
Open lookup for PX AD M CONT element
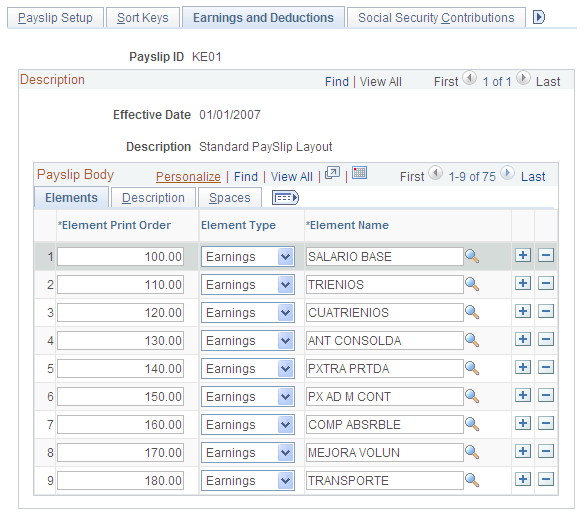click(472, 396)
